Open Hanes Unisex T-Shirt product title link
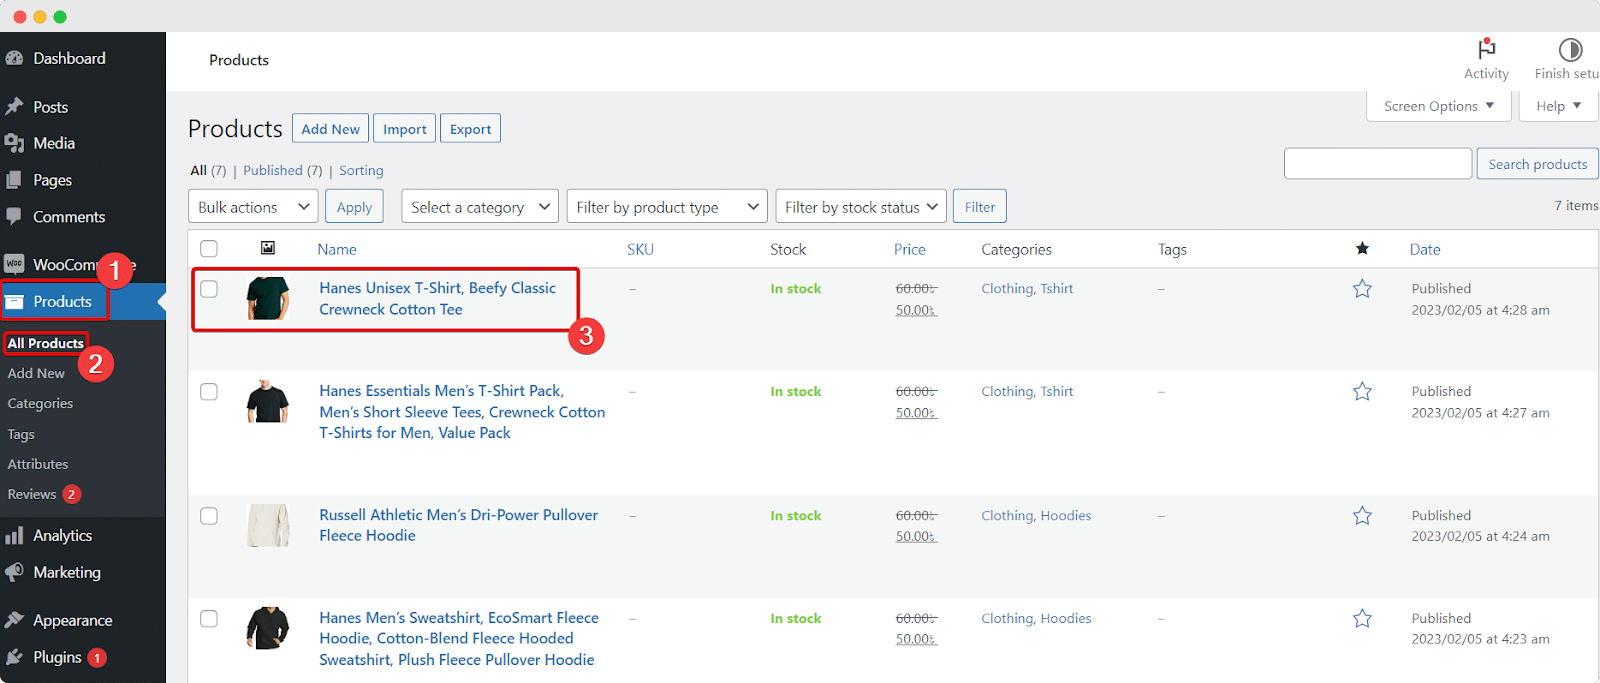 click(x=438, y=298)
